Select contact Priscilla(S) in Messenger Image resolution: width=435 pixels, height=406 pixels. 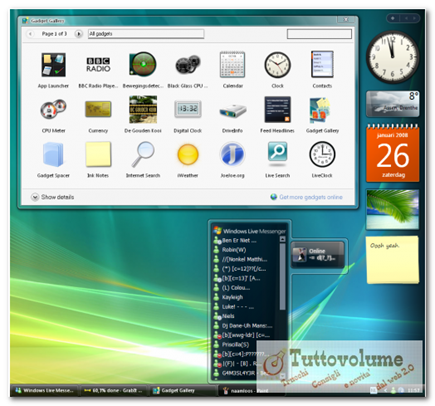coord(235,344)
